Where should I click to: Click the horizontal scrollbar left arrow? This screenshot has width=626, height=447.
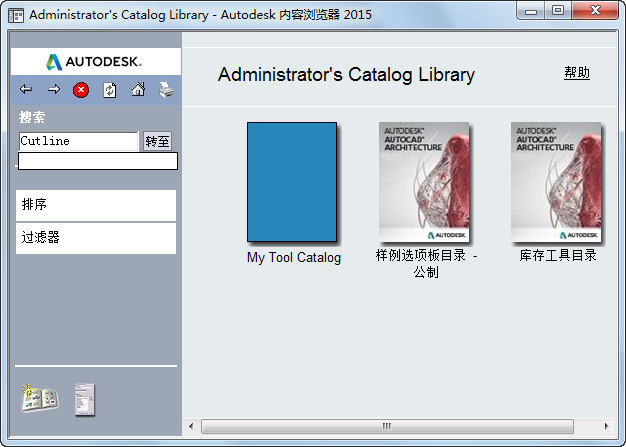pos(191,426)
